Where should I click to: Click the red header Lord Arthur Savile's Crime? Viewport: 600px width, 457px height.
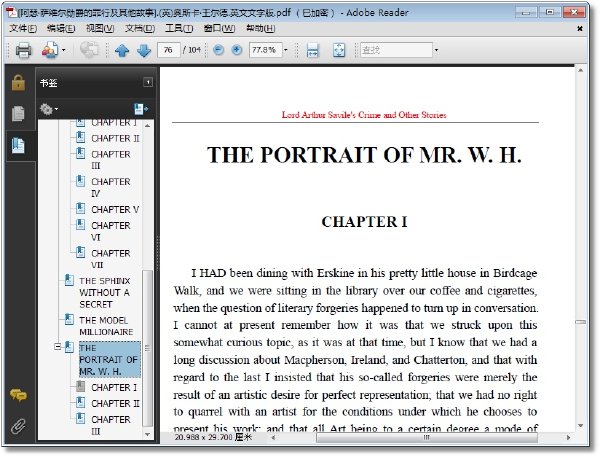[364, 115]
